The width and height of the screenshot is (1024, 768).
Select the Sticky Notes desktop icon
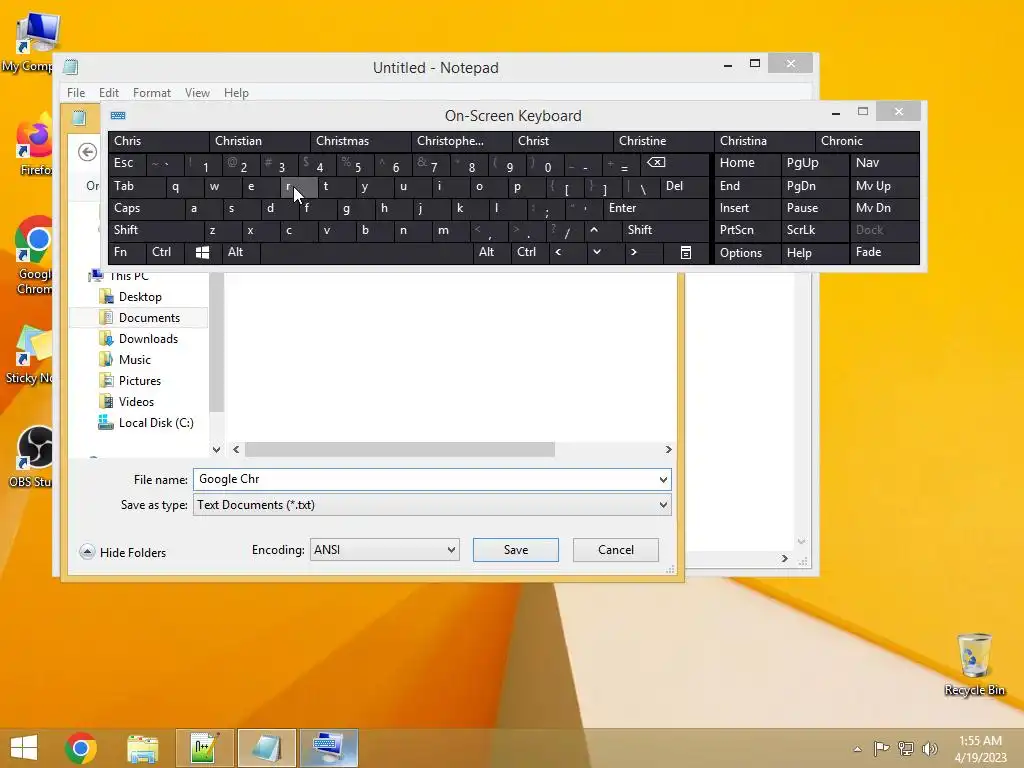click(30, 355)
